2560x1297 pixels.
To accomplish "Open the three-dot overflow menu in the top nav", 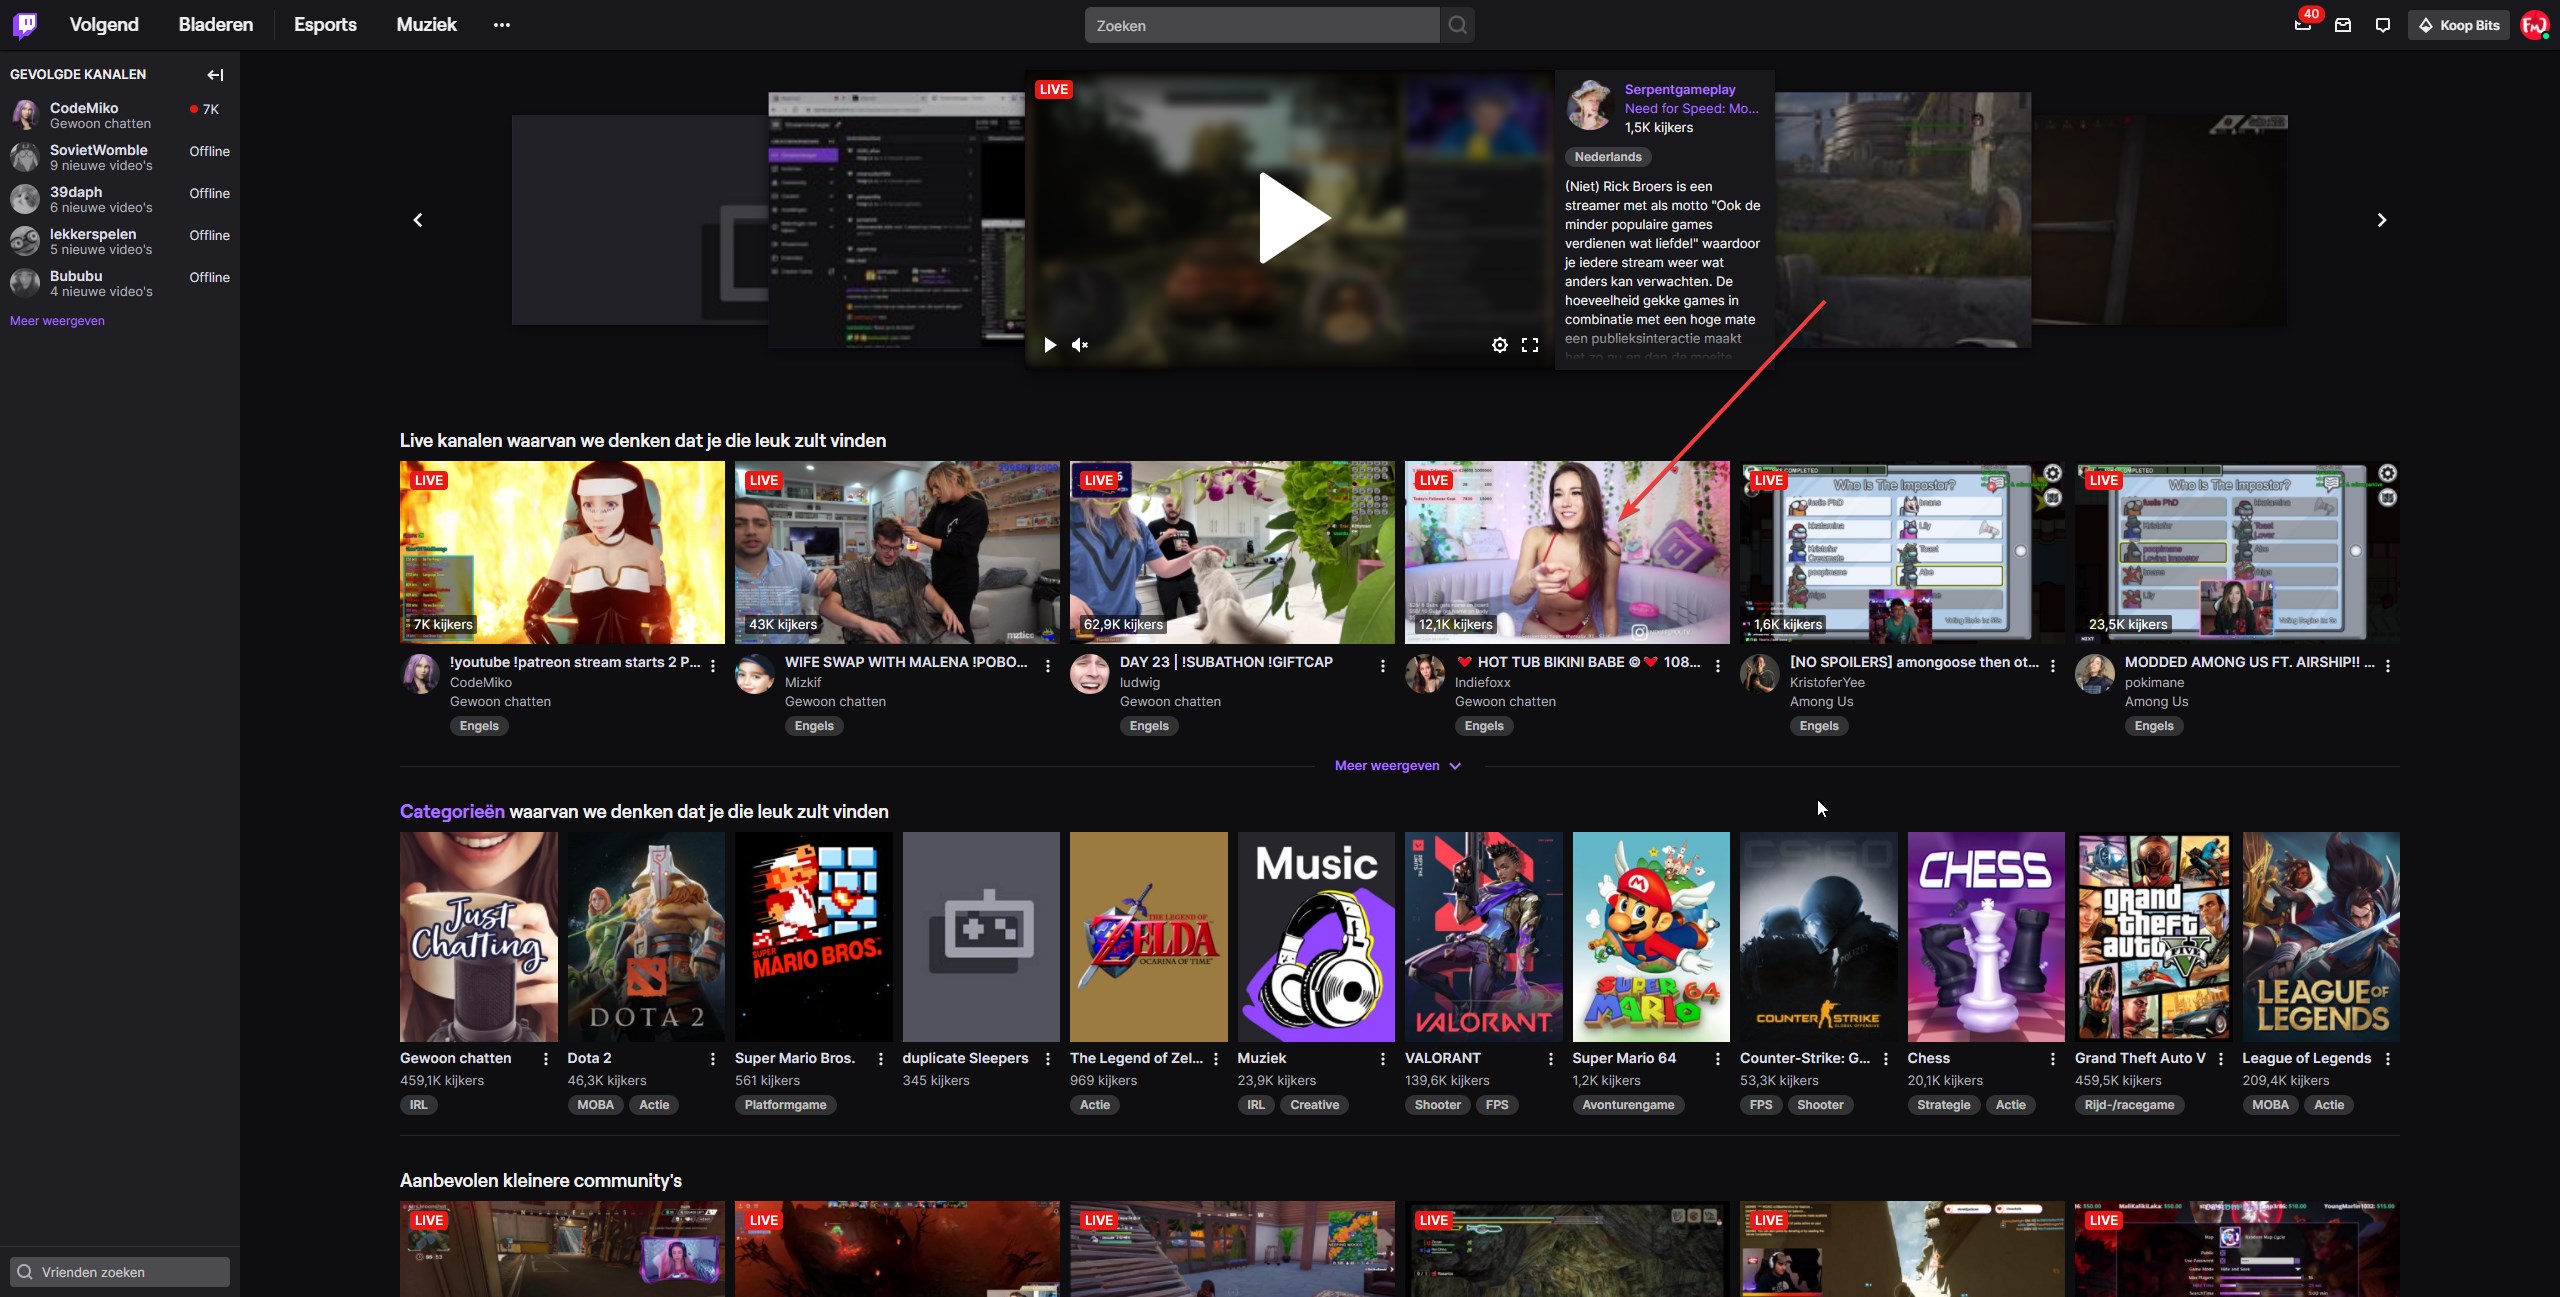I will 502,25.
